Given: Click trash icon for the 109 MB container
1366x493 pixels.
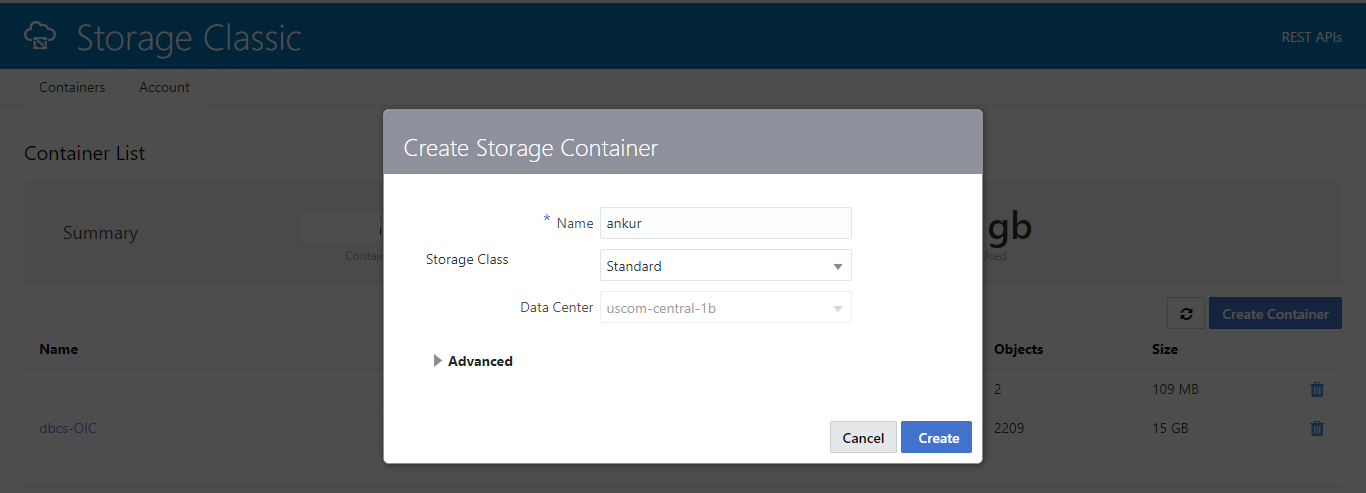Looking at the screenshot, I should coord(1317,389).
